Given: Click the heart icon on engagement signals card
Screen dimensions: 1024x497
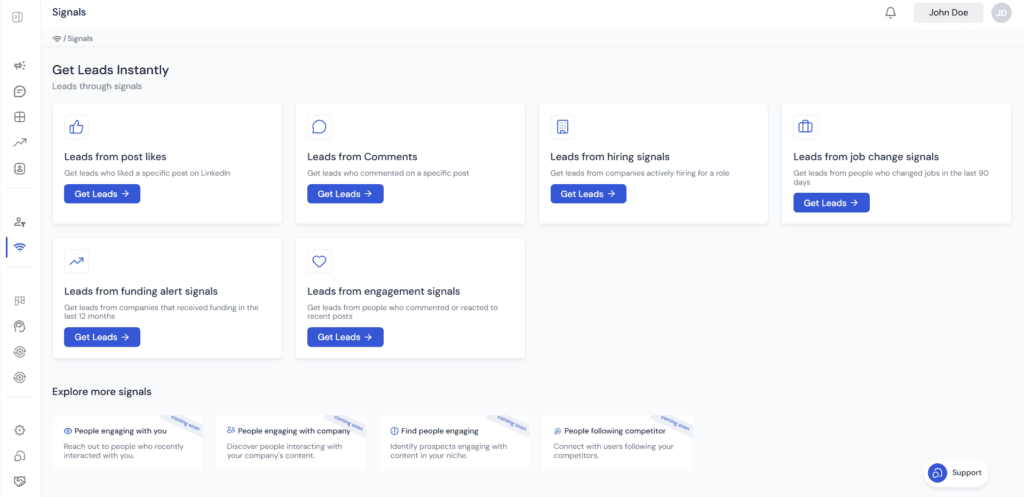Looking at the screenshot, I should tap(319, 261).
